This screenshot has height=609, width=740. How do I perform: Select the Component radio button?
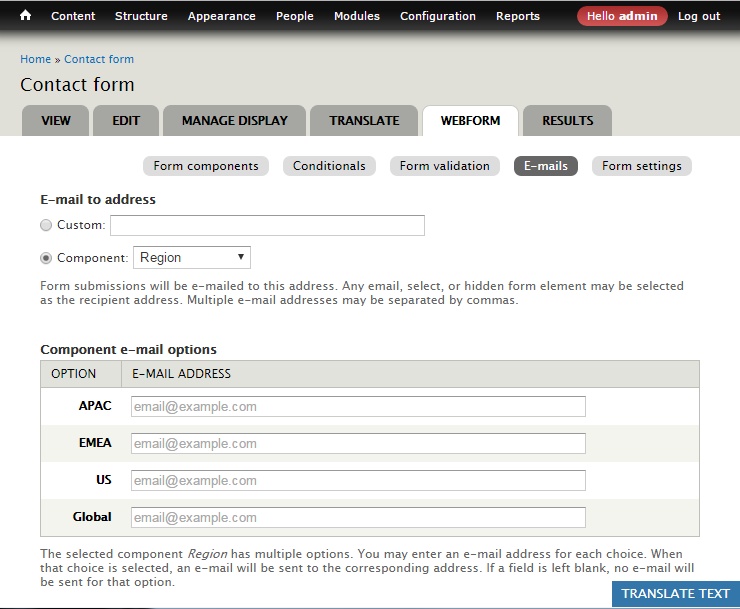click(x=46, y=258)
